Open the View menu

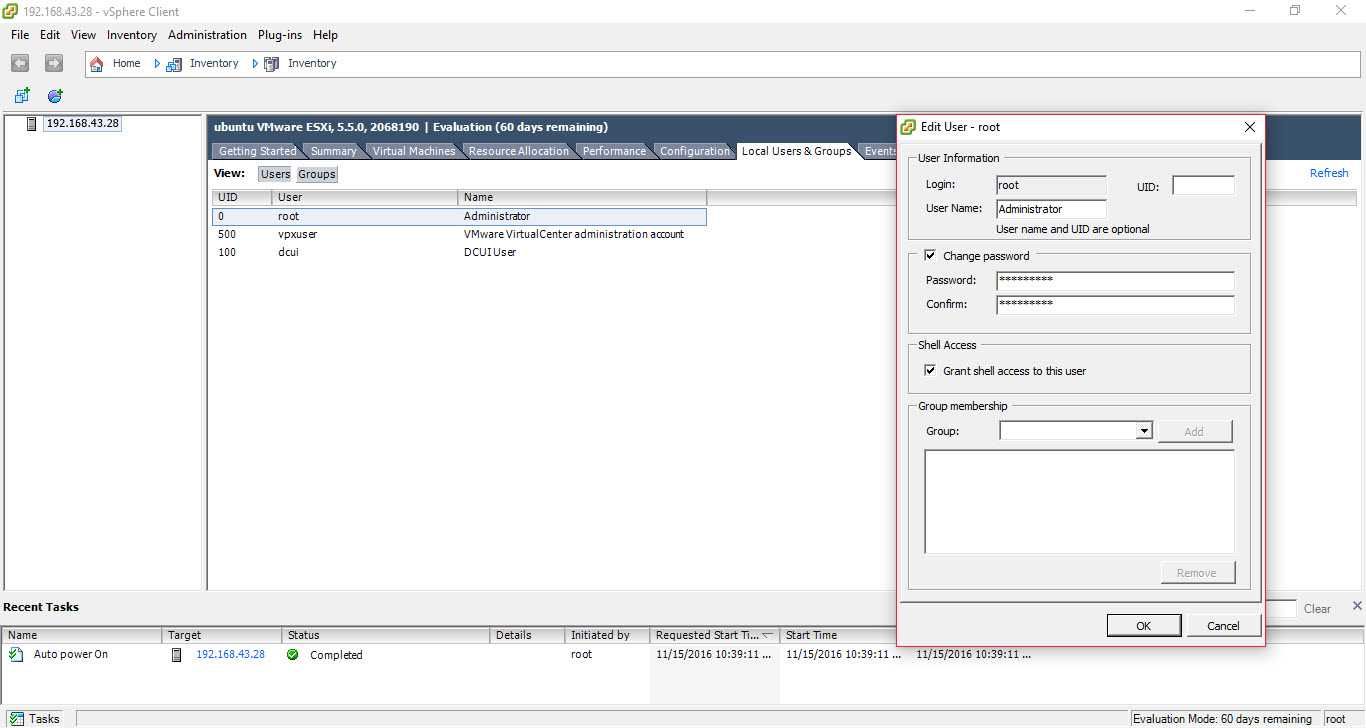tap(84, 35)
